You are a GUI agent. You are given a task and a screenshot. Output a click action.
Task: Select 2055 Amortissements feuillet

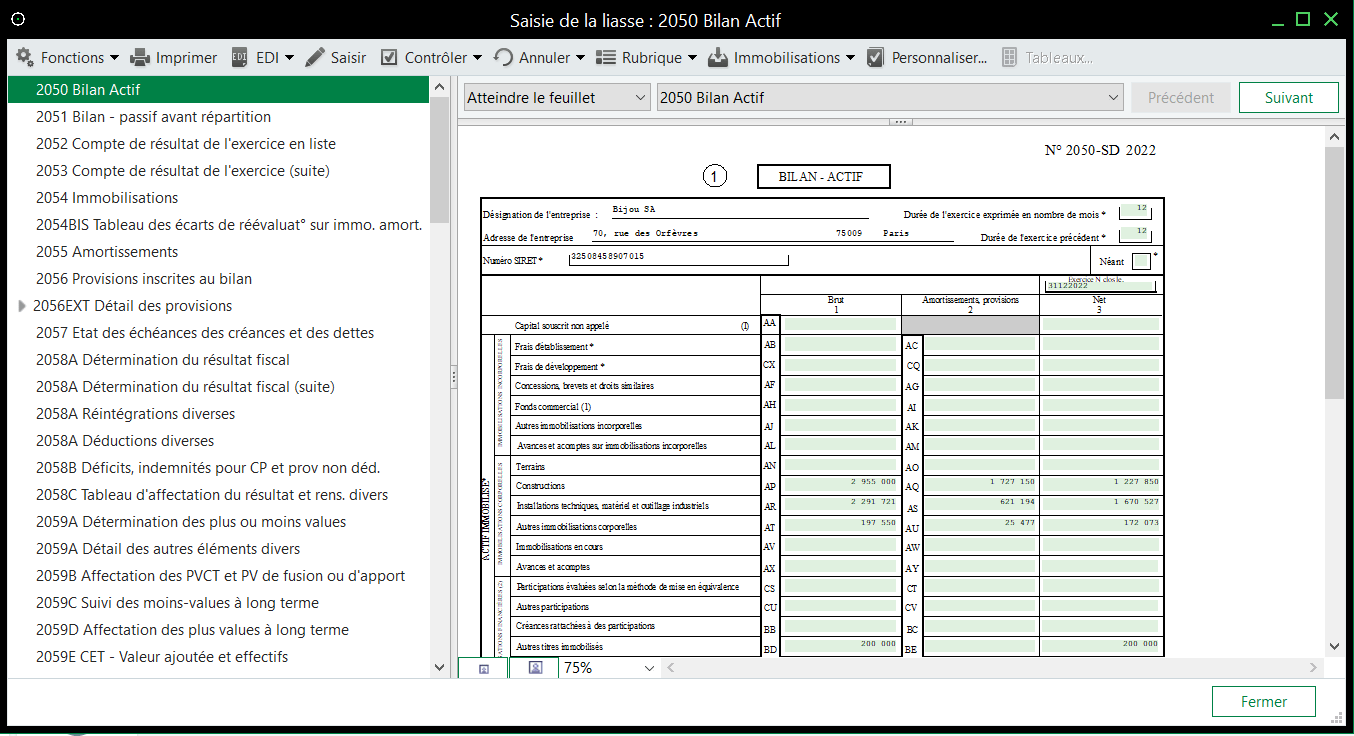219,252
